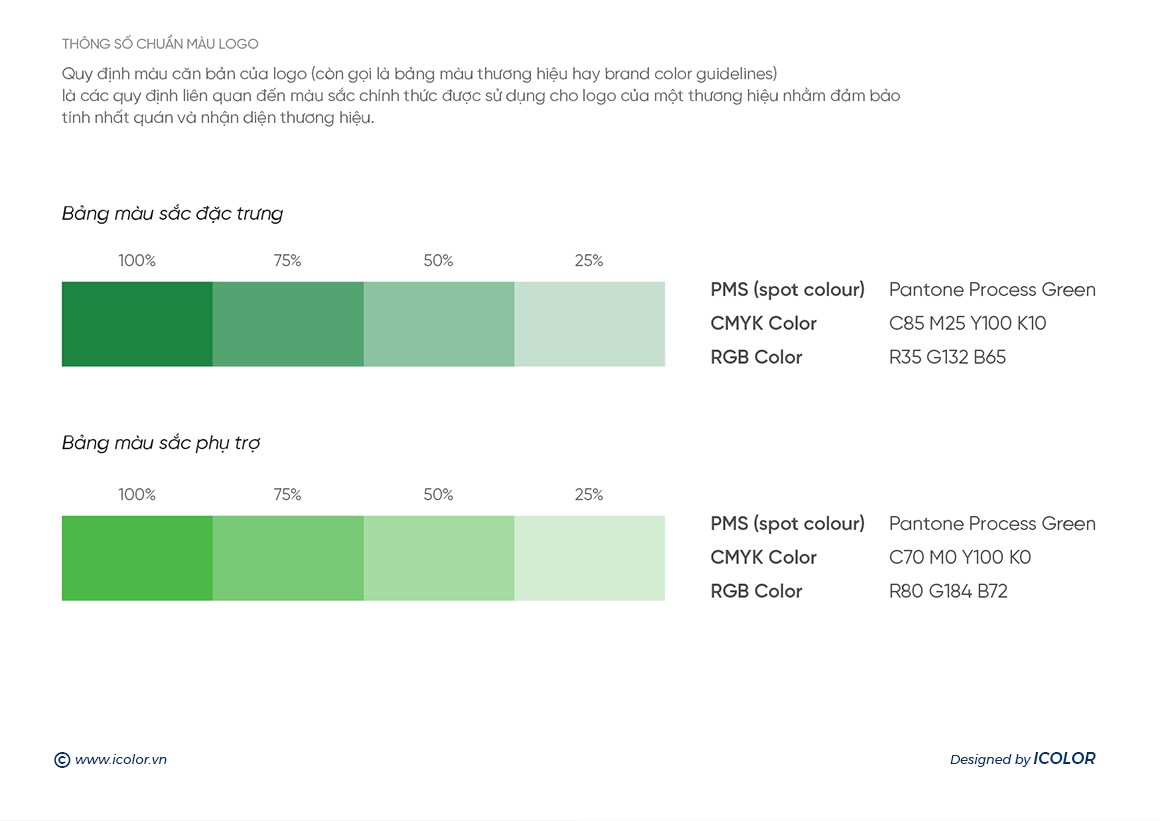Click the 100% label above the primary palette
Image resolution: width=1160 pixels, height=821 pixels.
(137, 261)
